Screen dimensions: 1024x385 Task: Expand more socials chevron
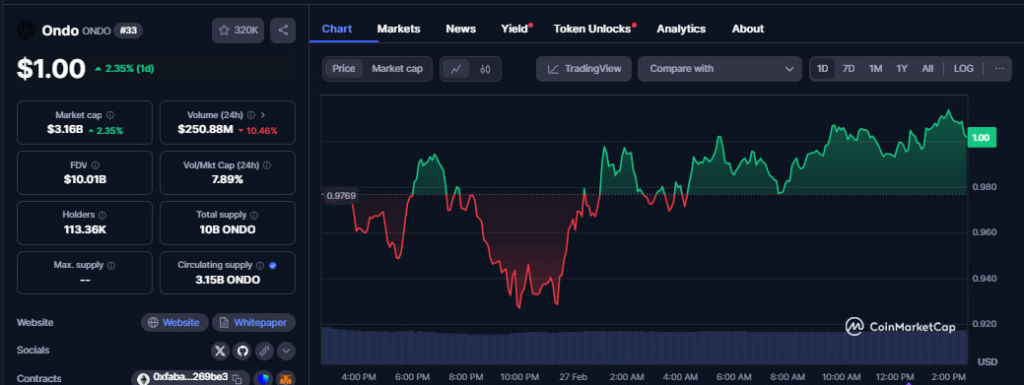pyautogui.click(x=286, y=351)
